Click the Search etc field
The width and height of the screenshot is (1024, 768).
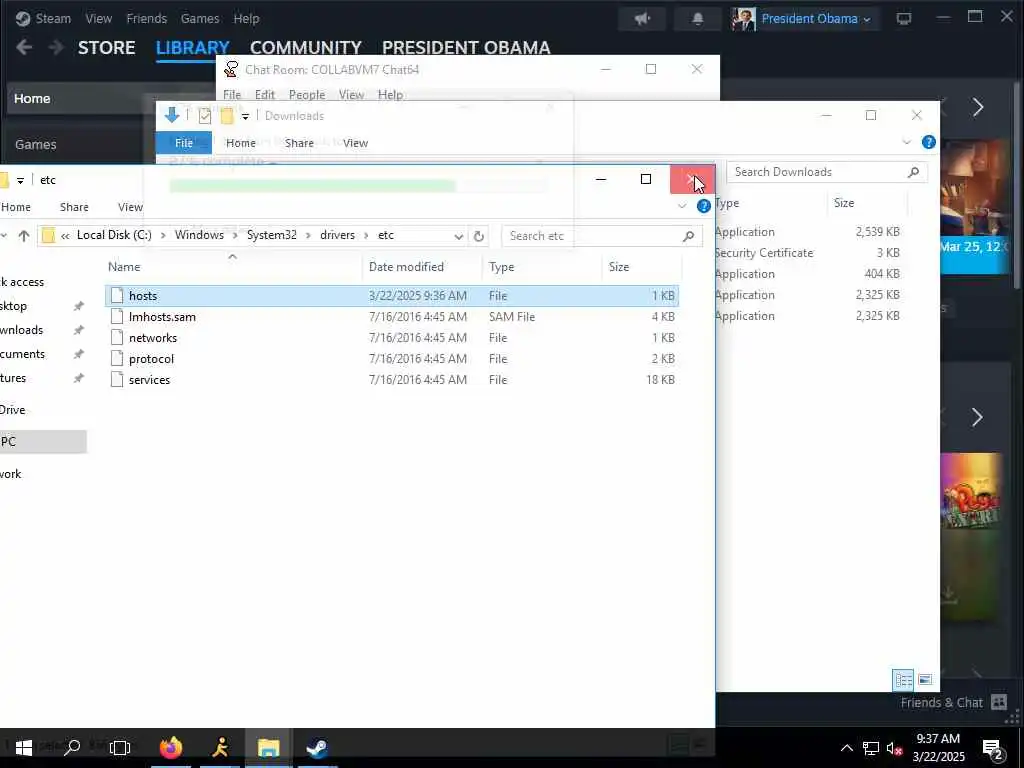(x=601, y=236)
